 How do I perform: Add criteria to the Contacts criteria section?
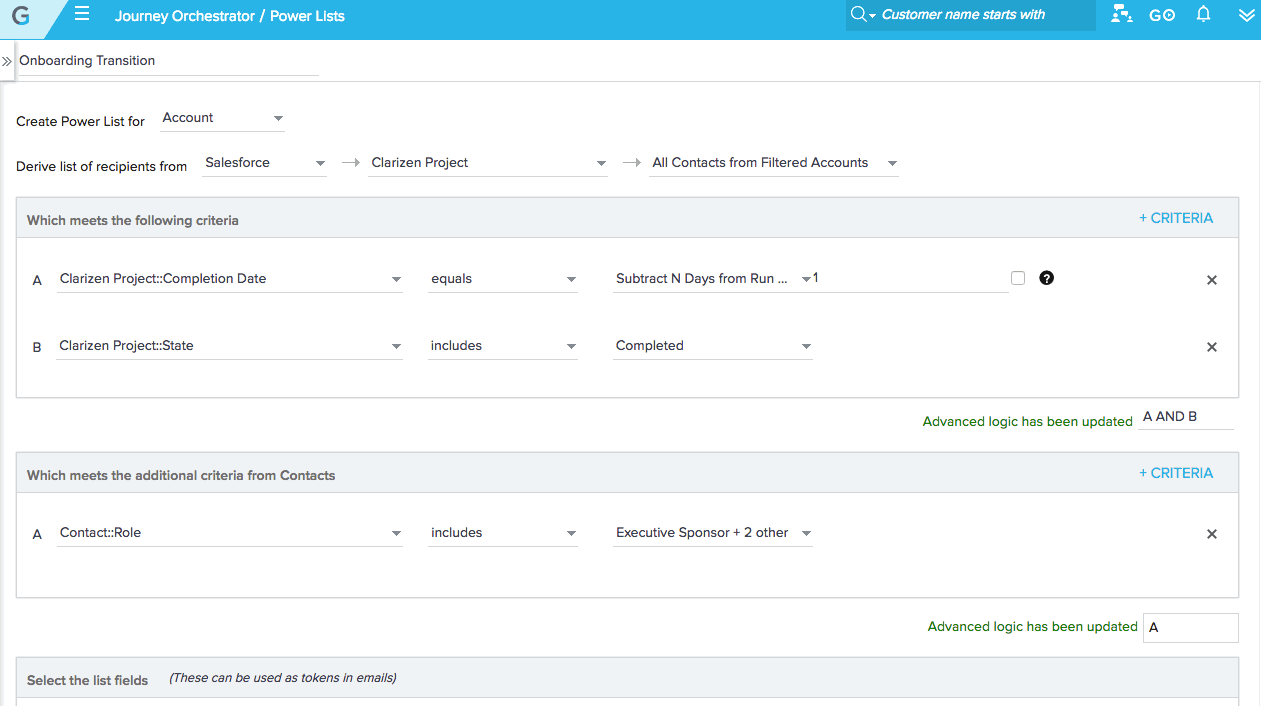(1176, 473)
